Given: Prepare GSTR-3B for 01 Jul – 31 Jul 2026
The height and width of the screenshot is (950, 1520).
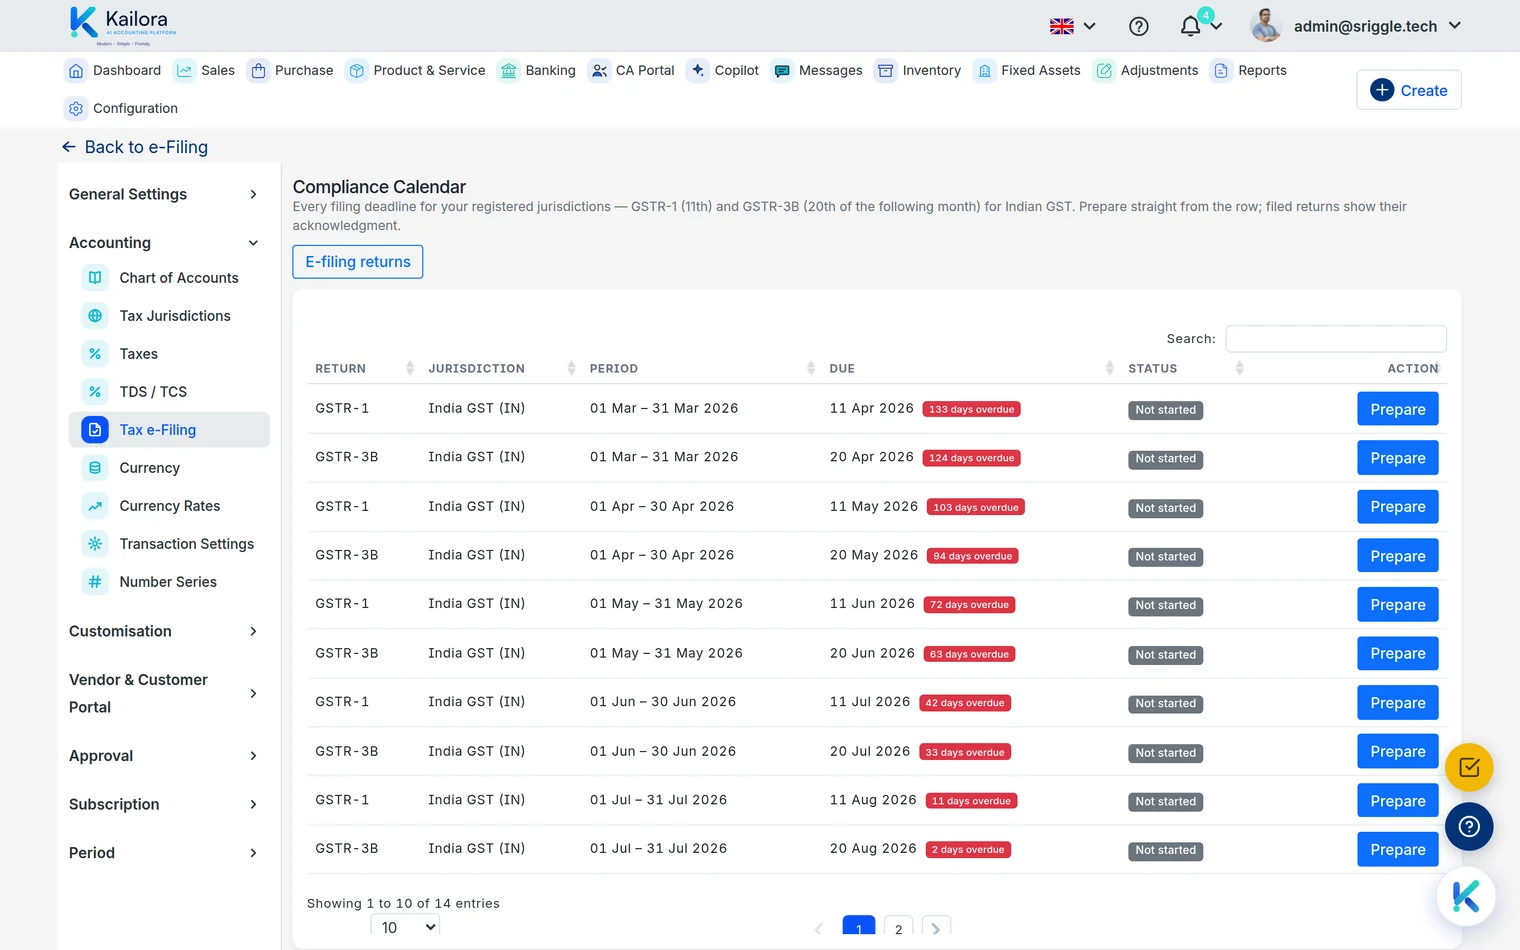Looking at the screenshot, I should point(1397,849).
